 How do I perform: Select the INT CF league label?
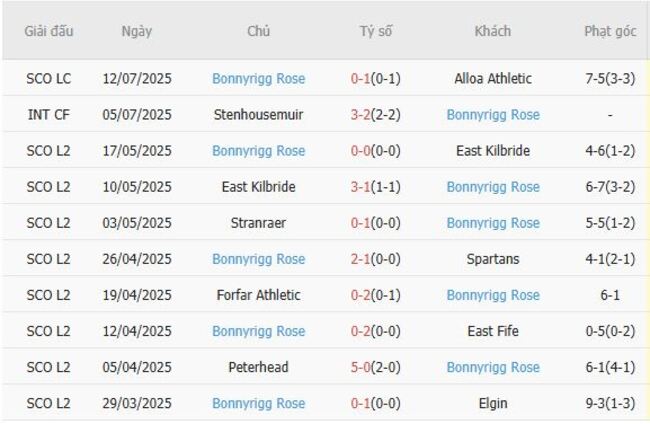point(49,115)
